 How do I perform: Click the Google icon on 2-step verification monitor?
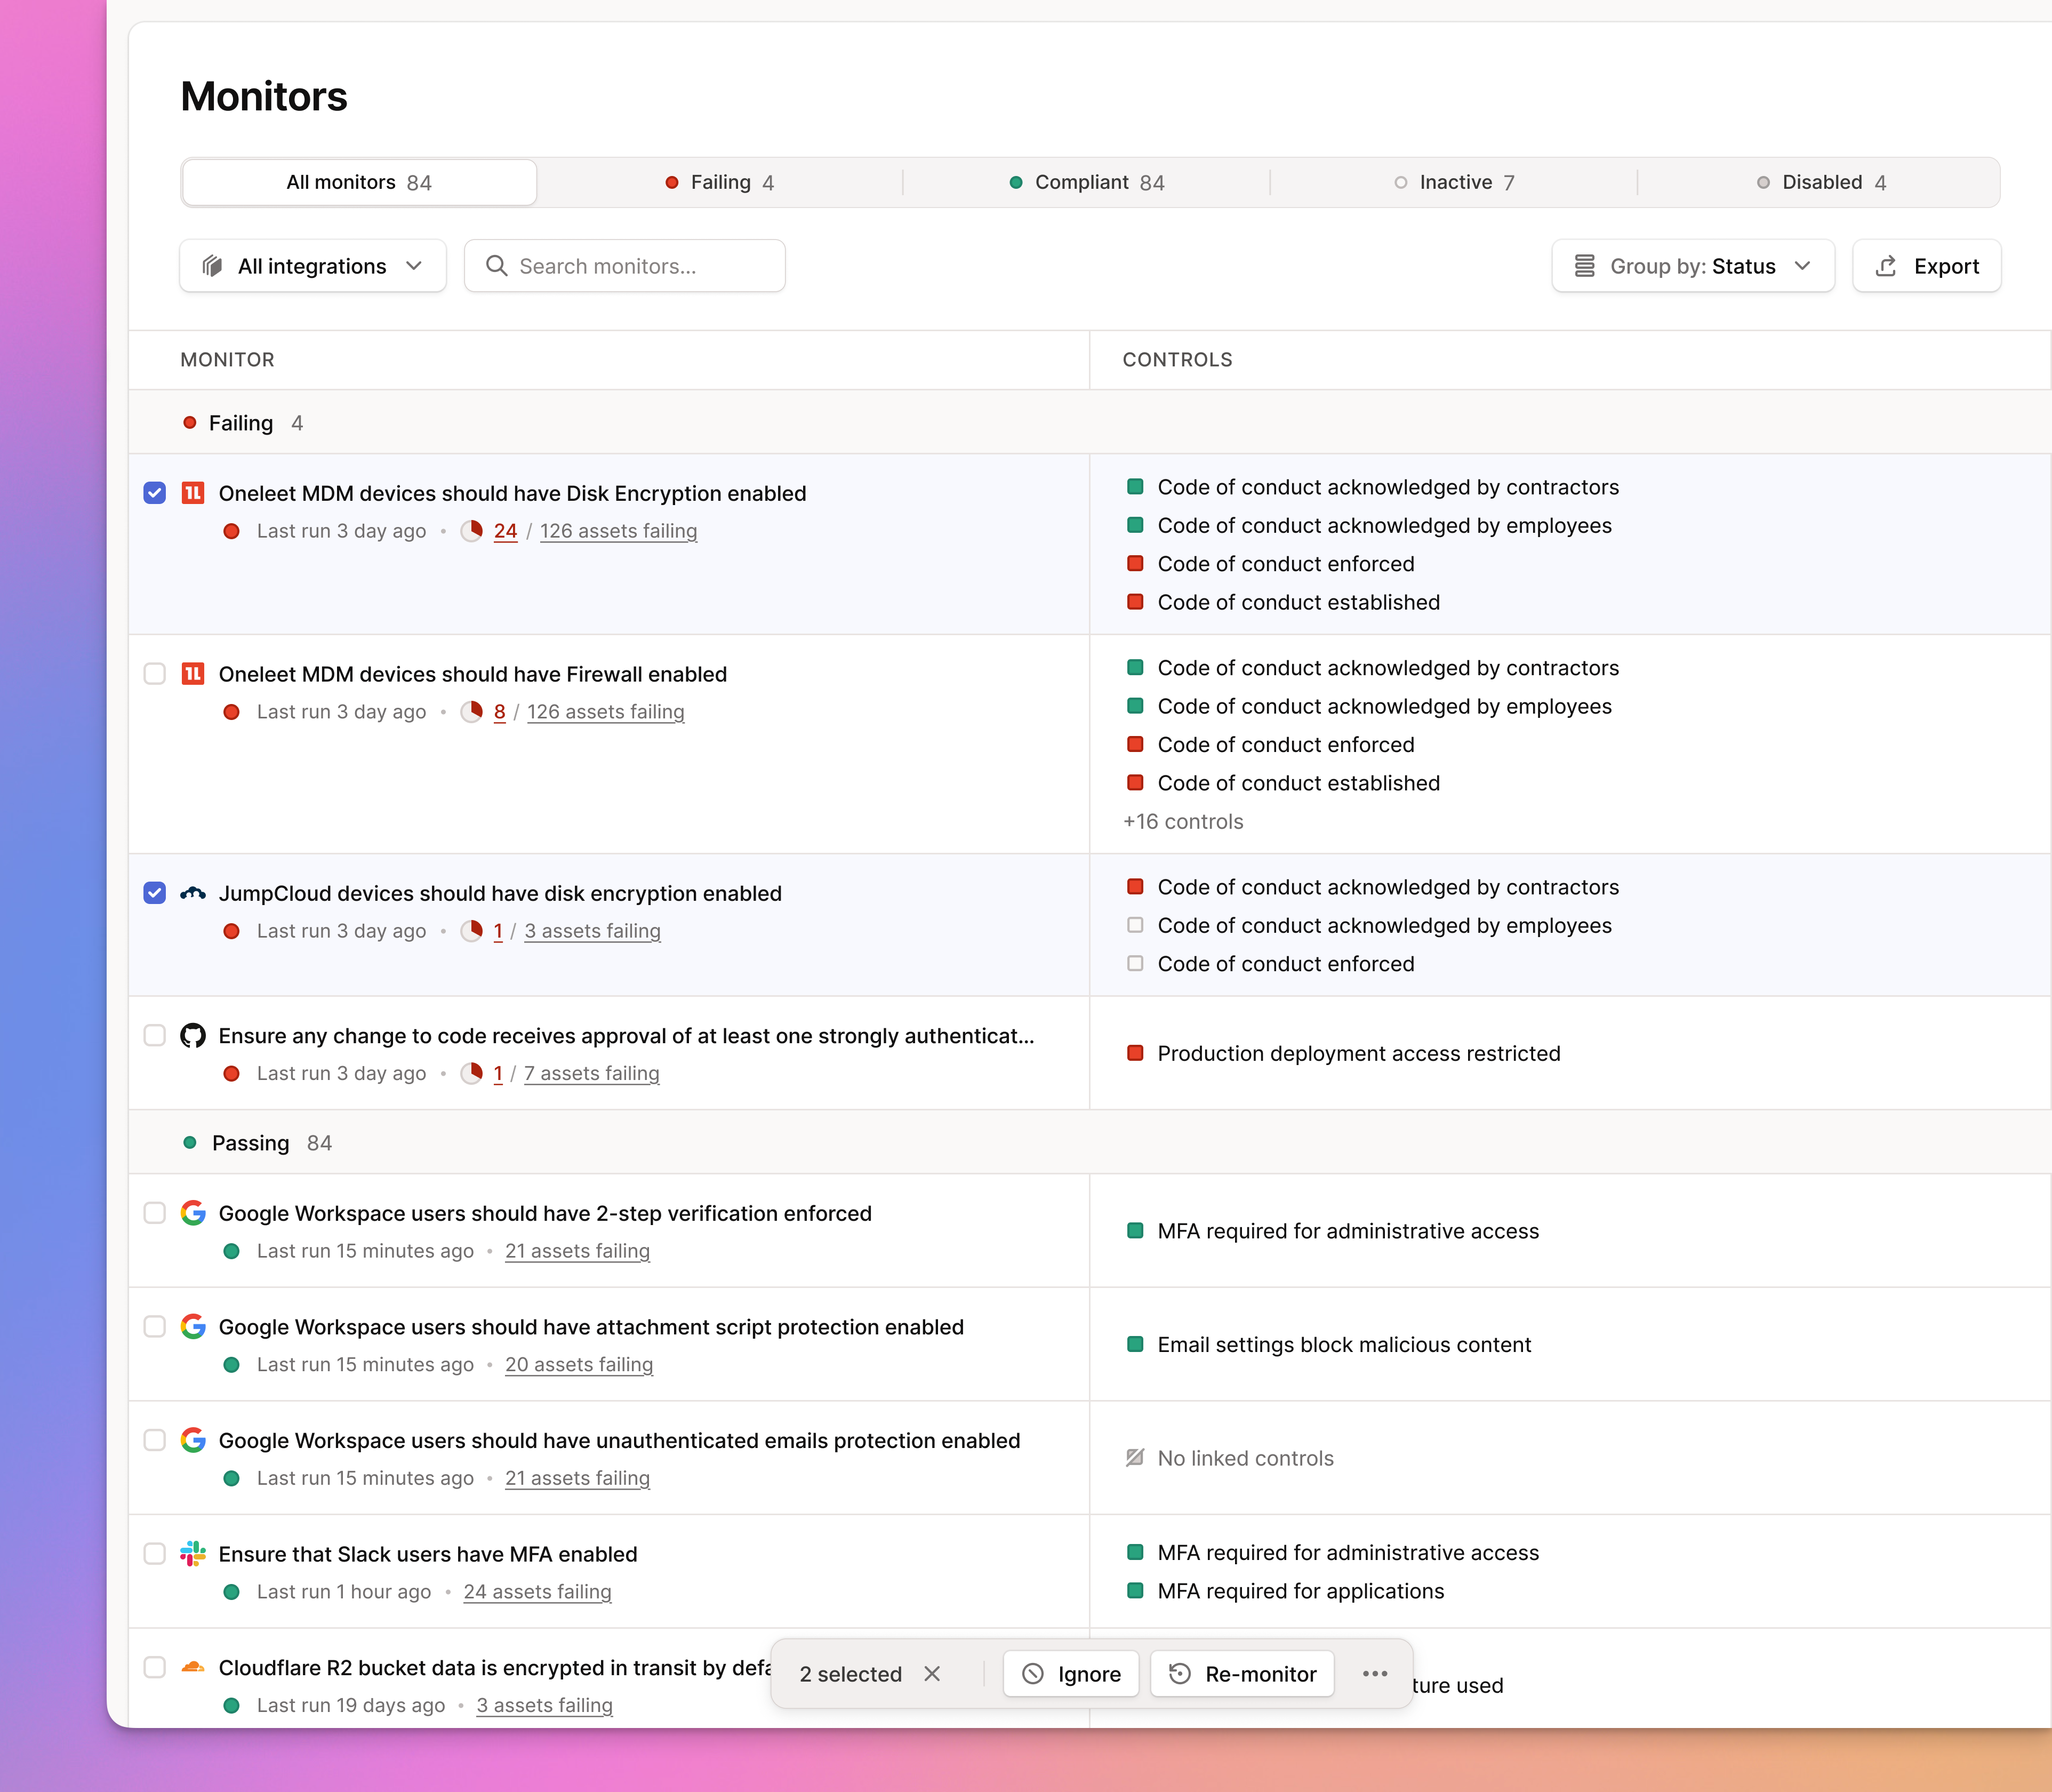click(194, 1213)
